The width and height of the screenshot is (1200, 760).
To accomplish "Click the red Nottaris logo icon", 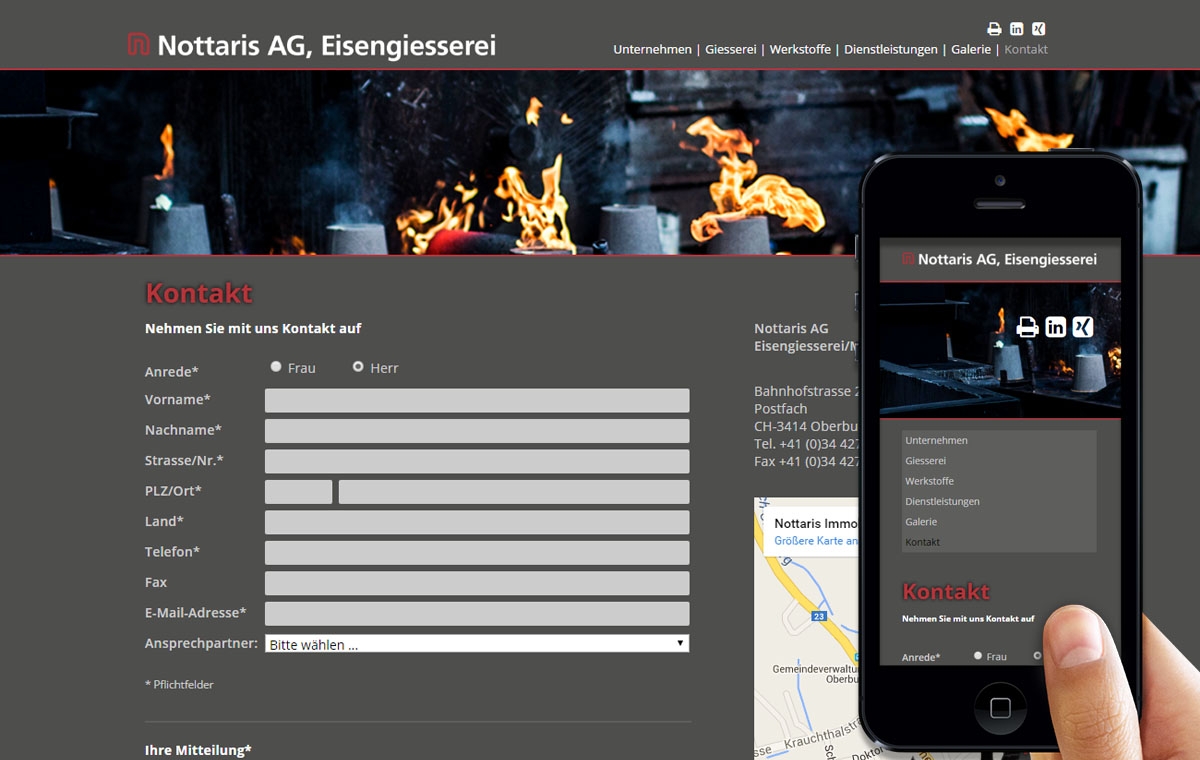I will point(138,45).
